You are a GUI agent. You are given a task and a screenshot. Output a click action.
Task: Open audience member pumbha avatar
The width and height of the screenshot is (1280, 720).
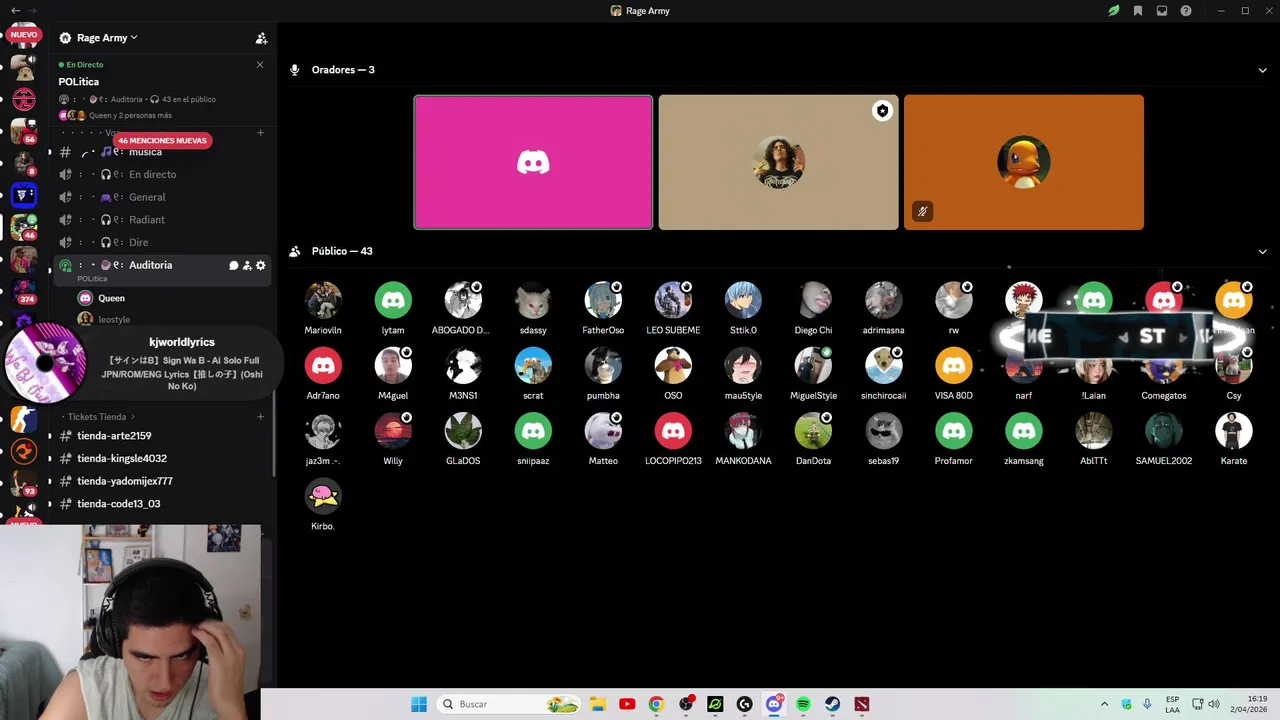[603, 366]
